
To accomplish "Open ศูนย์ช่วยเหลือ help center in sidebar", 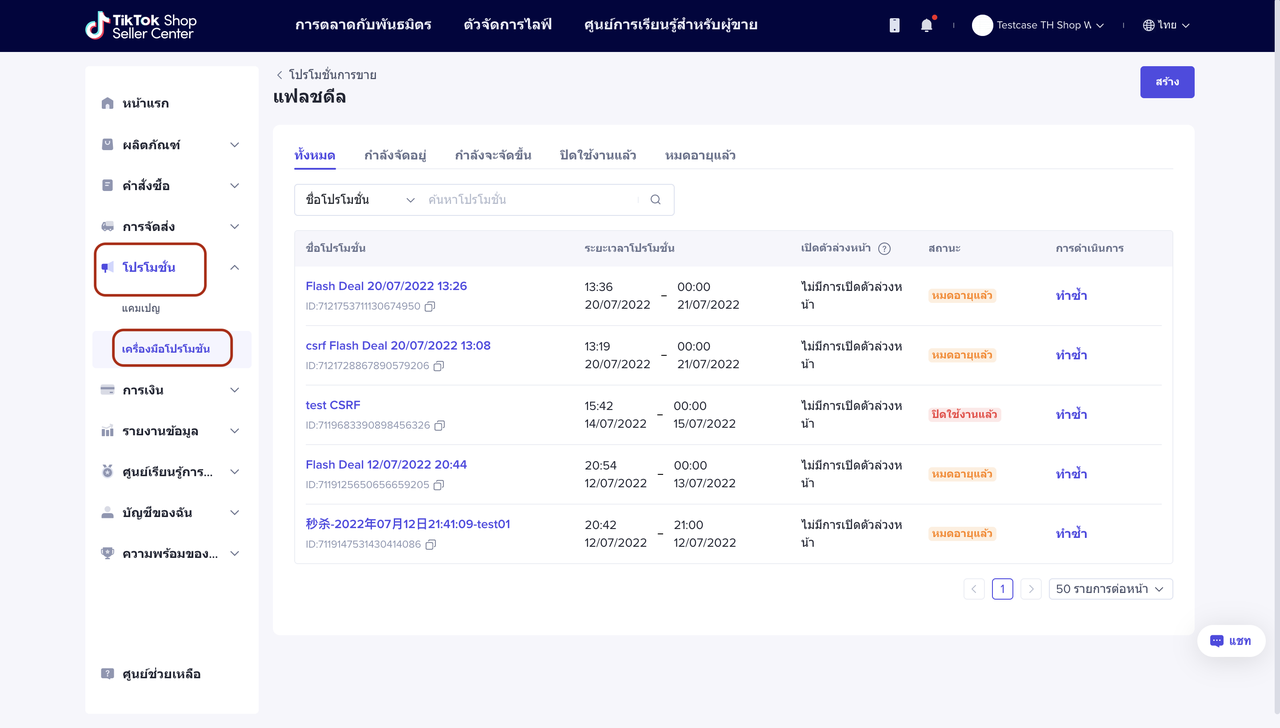I will 161,674.
